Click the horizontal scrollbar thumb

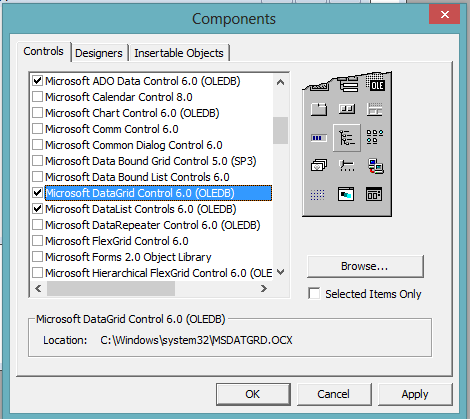[111, 288]
